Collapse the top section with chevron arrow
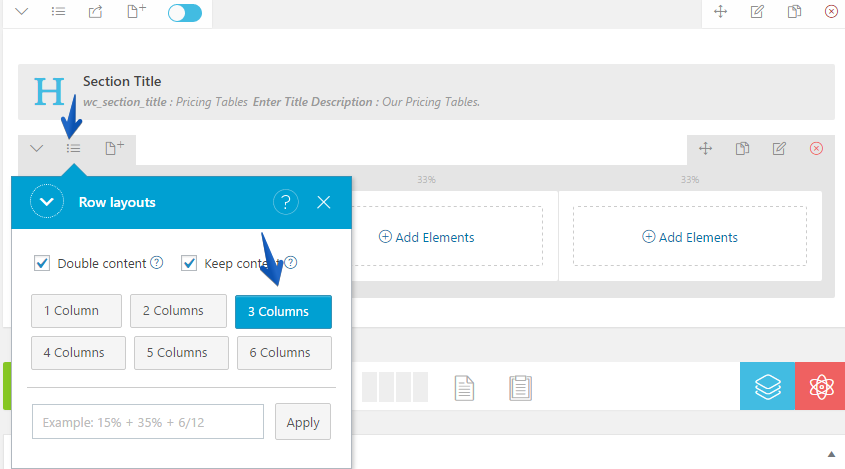Screen dimensions: 845x469 point(21,12)
